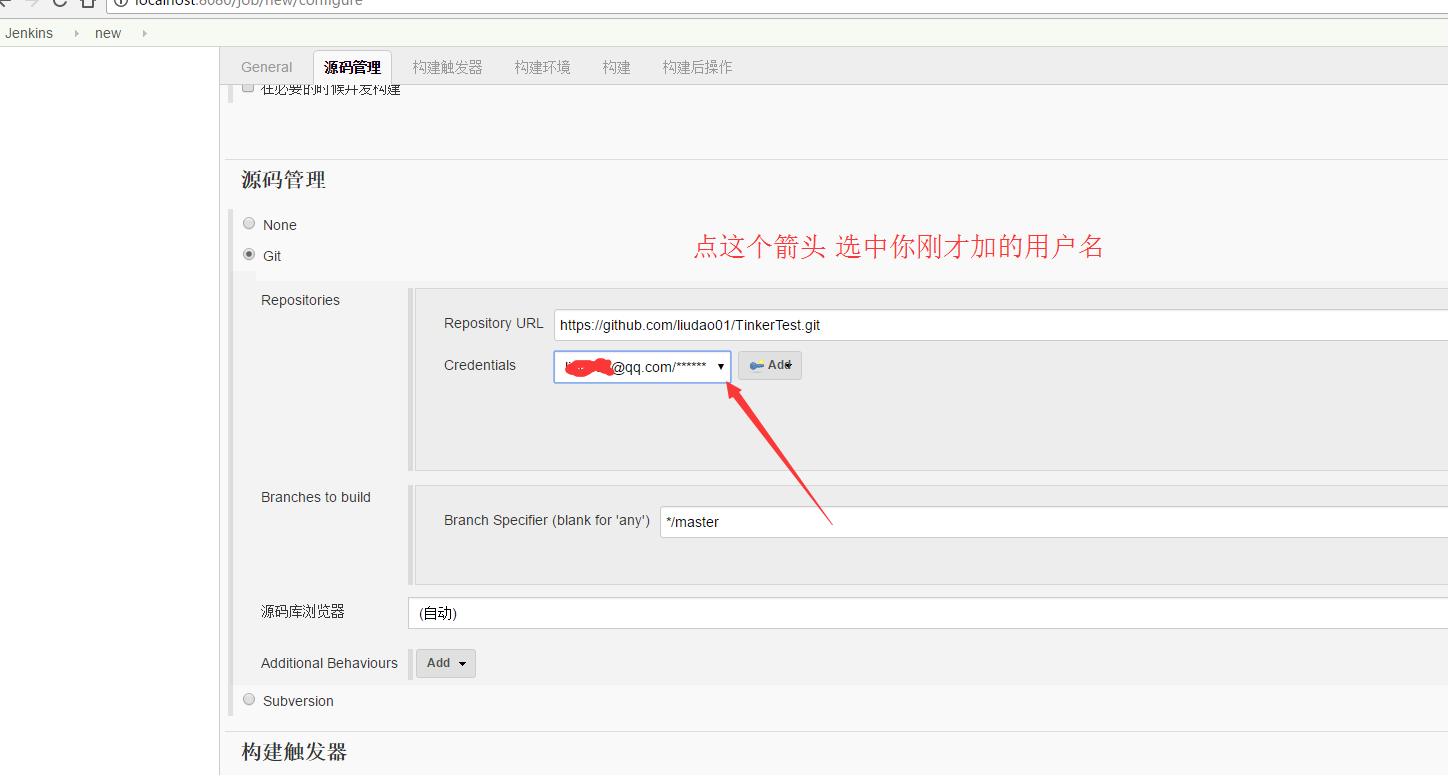Open the 构建环境 tab
This screenshot has height=775, width=1448.
[x=542, y=67]
